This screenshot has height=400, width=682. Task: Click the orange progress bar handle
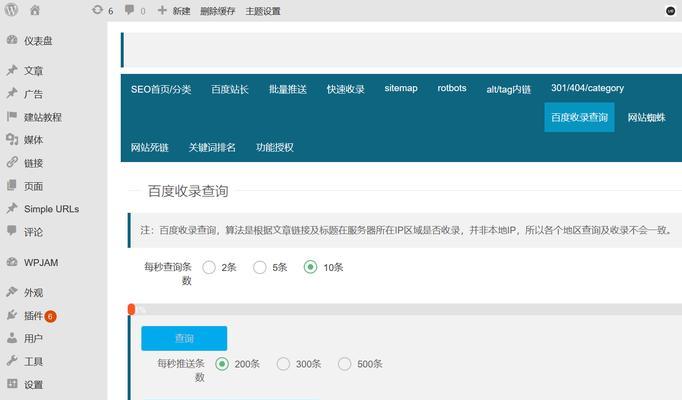tap(131, 309)
